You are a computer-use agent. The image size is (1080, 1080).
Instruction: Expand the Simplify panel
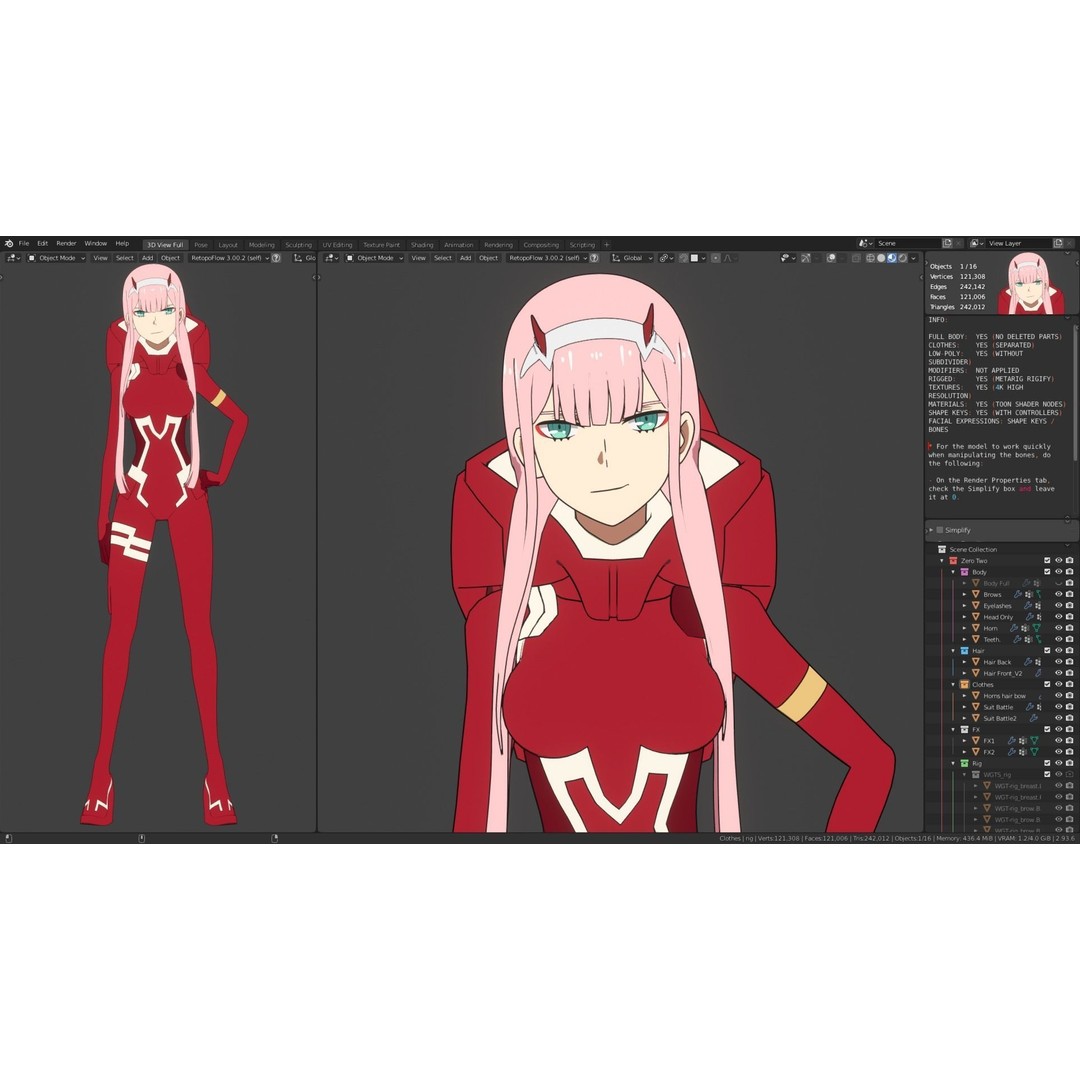coord(931,530)
